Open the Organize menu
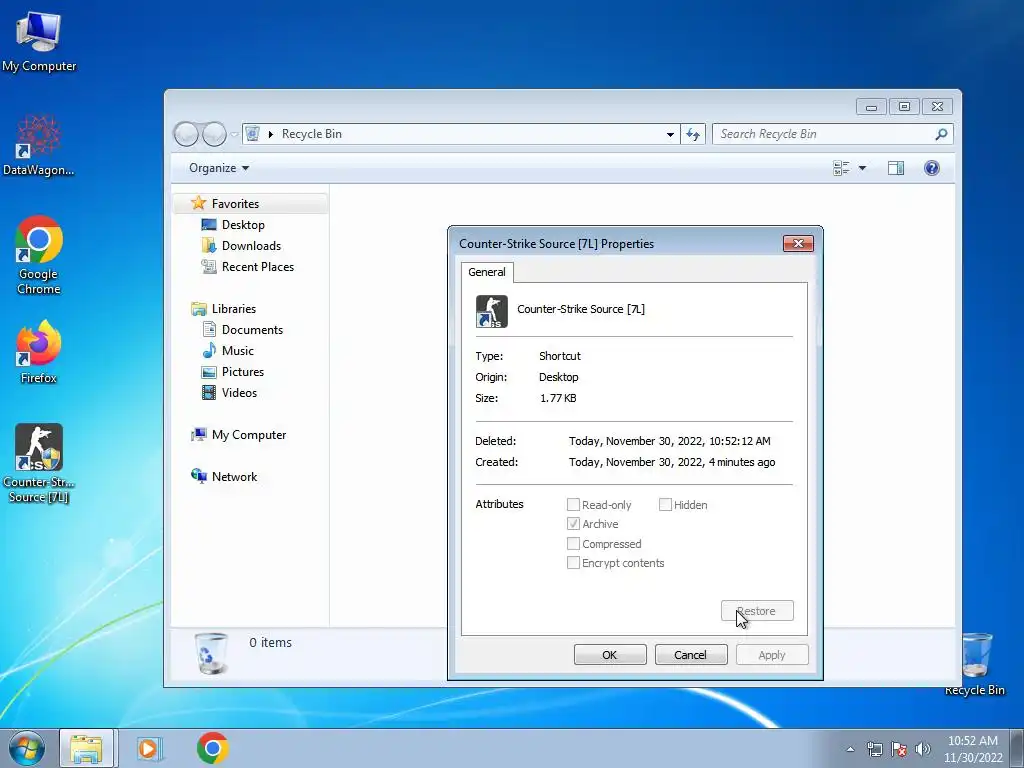1024x768 pixels. [x=219, y=168]
